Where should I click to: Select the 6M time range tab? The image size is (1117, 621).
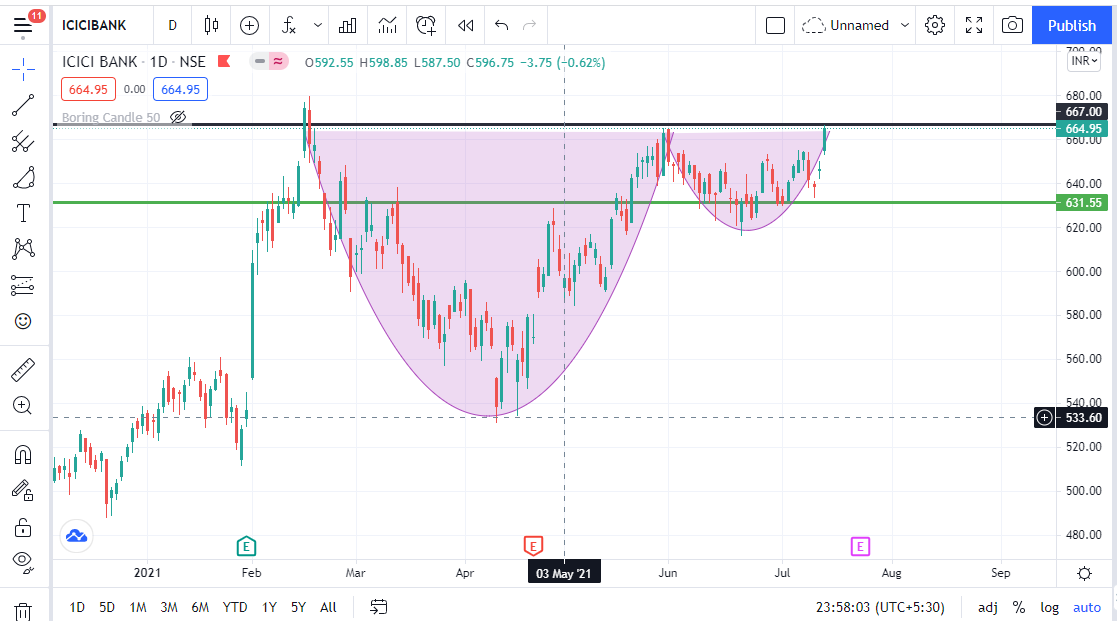coord(200,607)
